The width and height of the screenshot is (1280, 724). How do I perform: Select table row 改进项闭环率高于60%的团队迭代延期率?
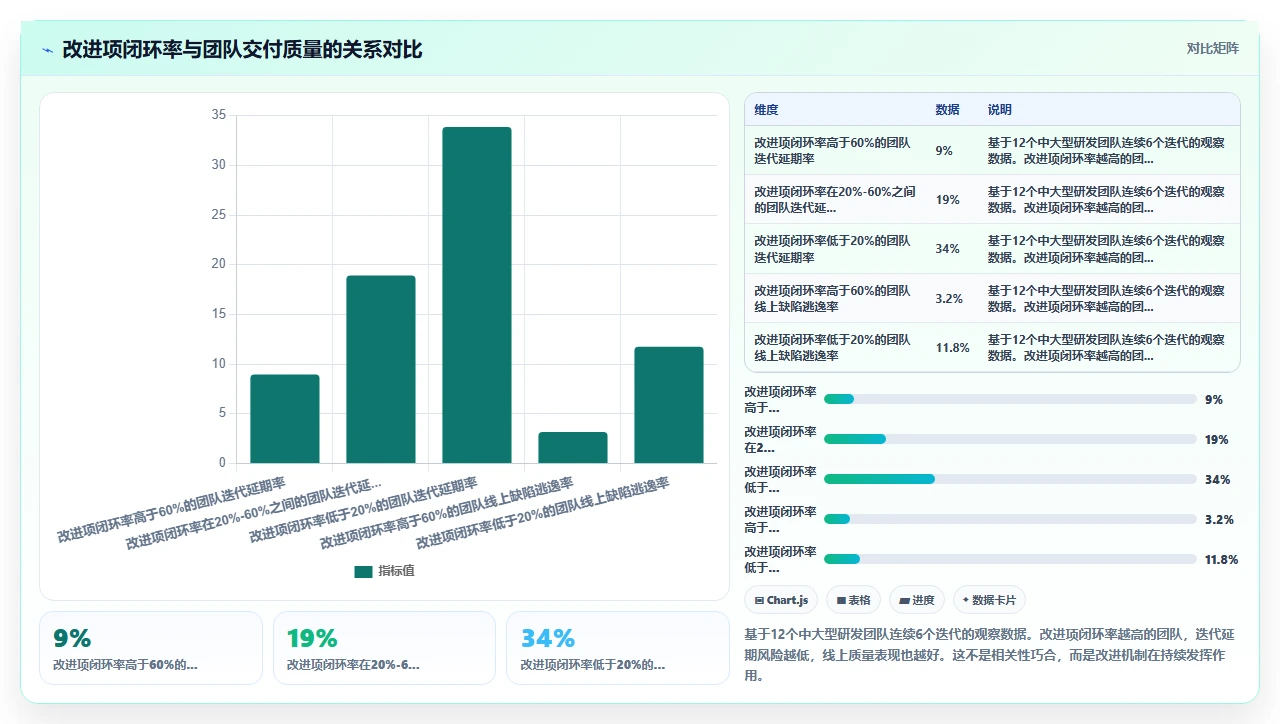coord(992,151)
